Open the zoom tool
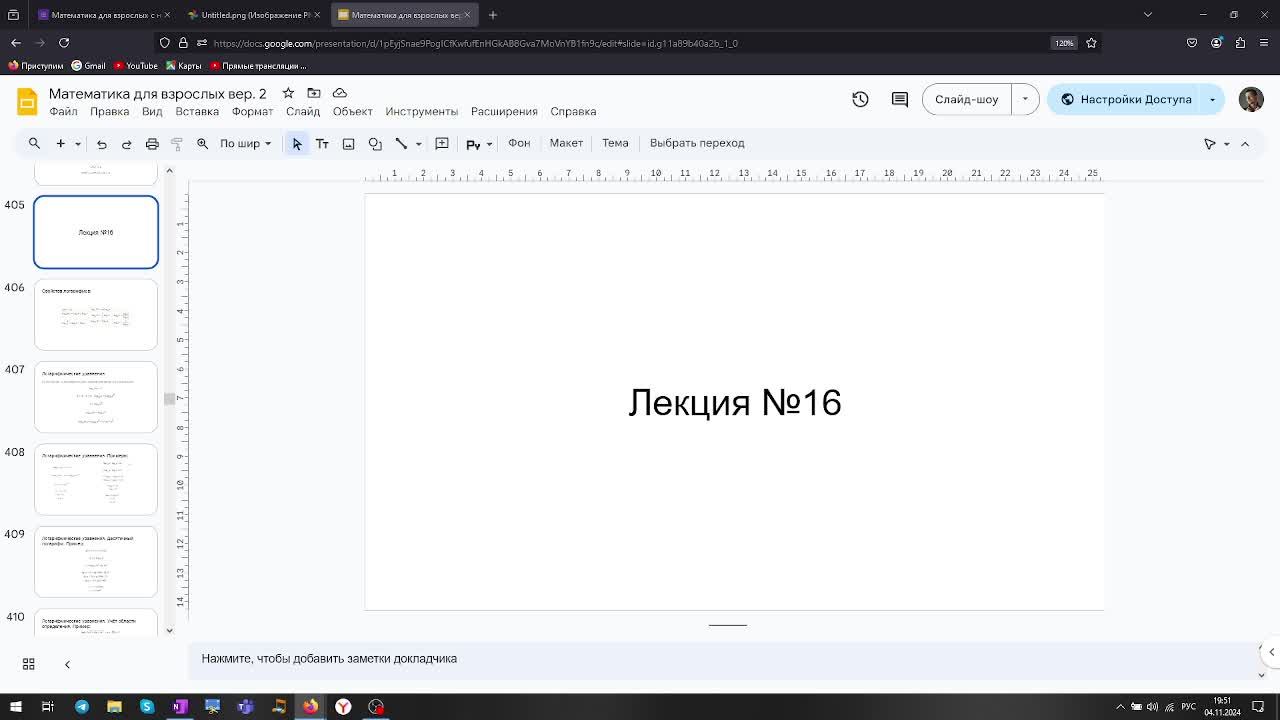 [x=202, y=143]
